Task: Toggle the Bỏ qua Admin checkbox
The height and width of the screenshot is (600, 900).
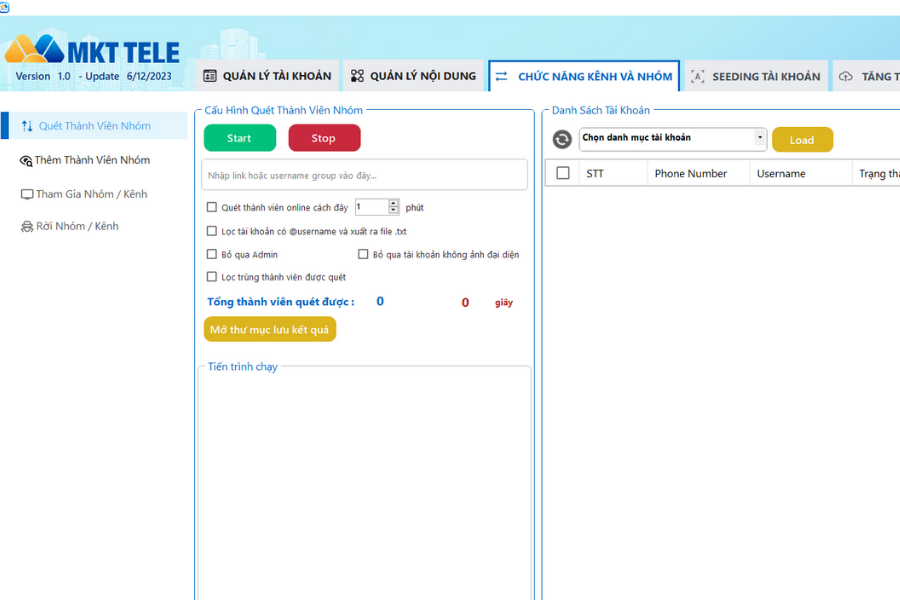Action: pos(212,255)
